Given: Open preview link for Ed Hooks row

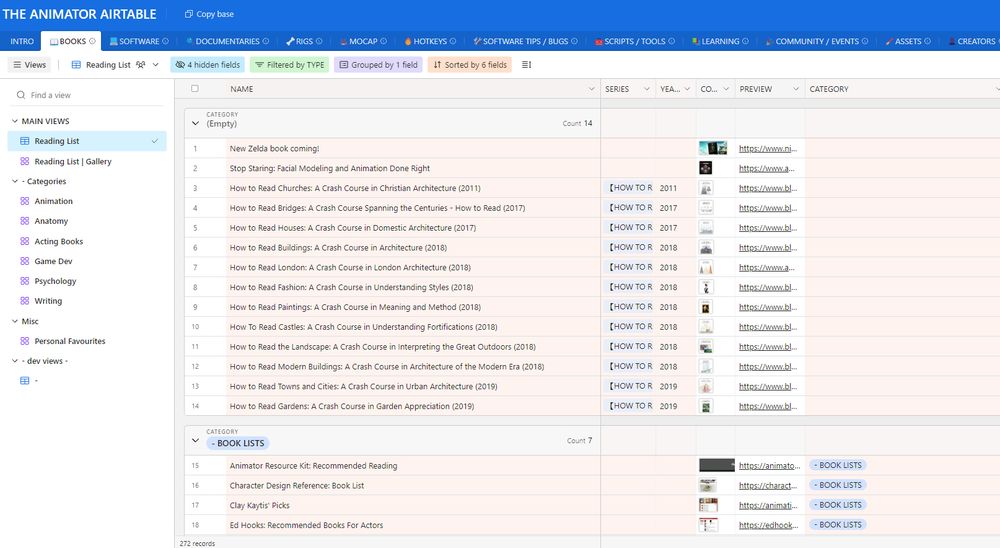Looking at the screenshot, I should [x=769, y=525].
